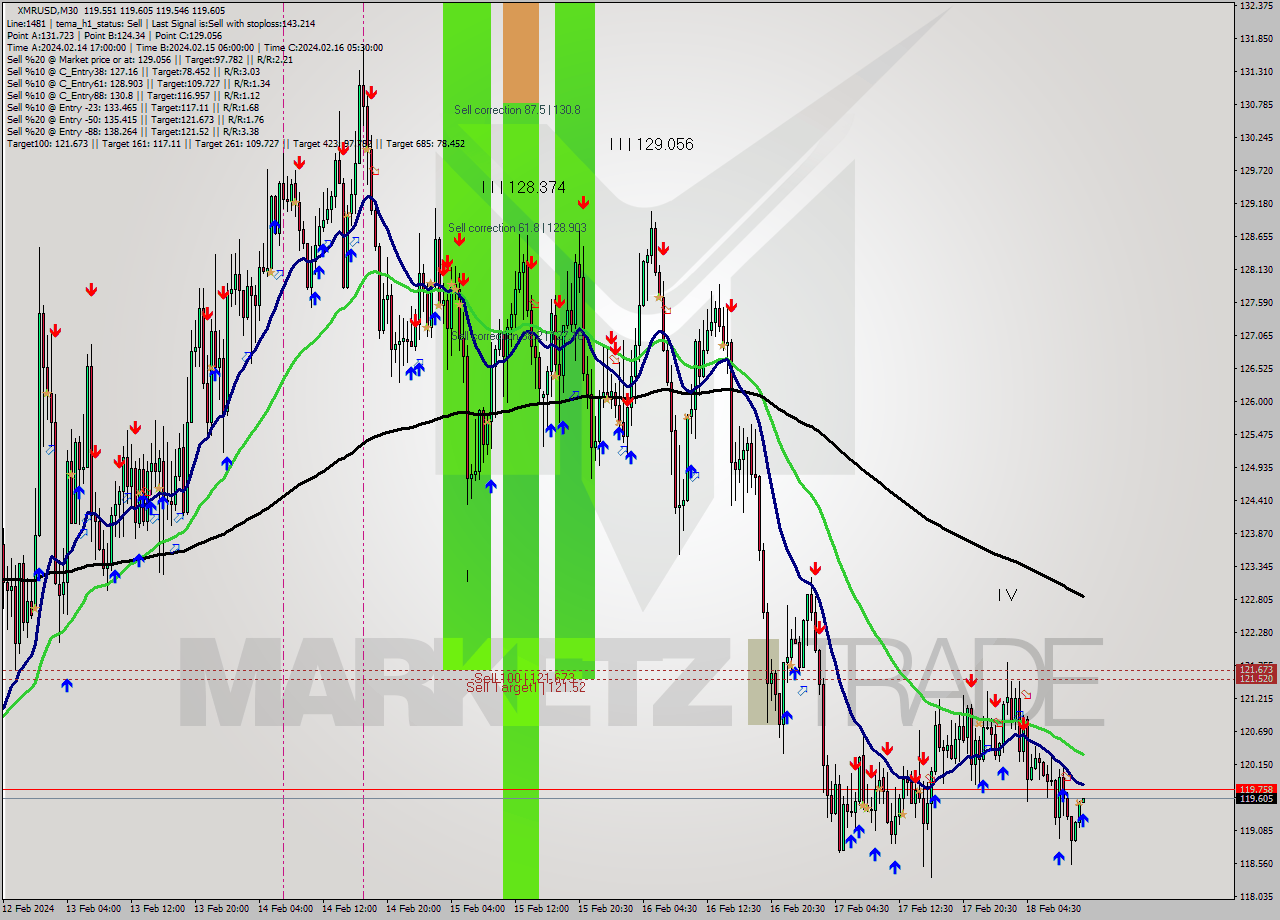Click the dark 119.605 current price tag
1280x920 pixels.
(1256, 798)
